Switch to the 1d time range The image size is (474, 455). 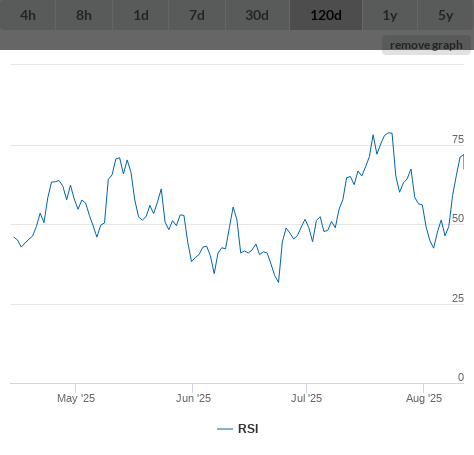[x=141, y=15]
